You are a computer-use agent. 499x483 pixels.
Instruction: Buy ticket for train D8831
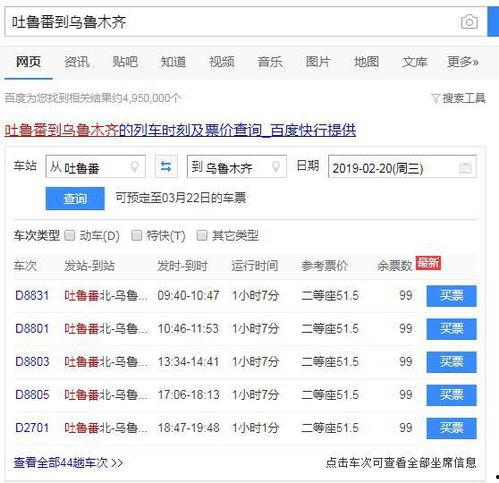(451, 296)
